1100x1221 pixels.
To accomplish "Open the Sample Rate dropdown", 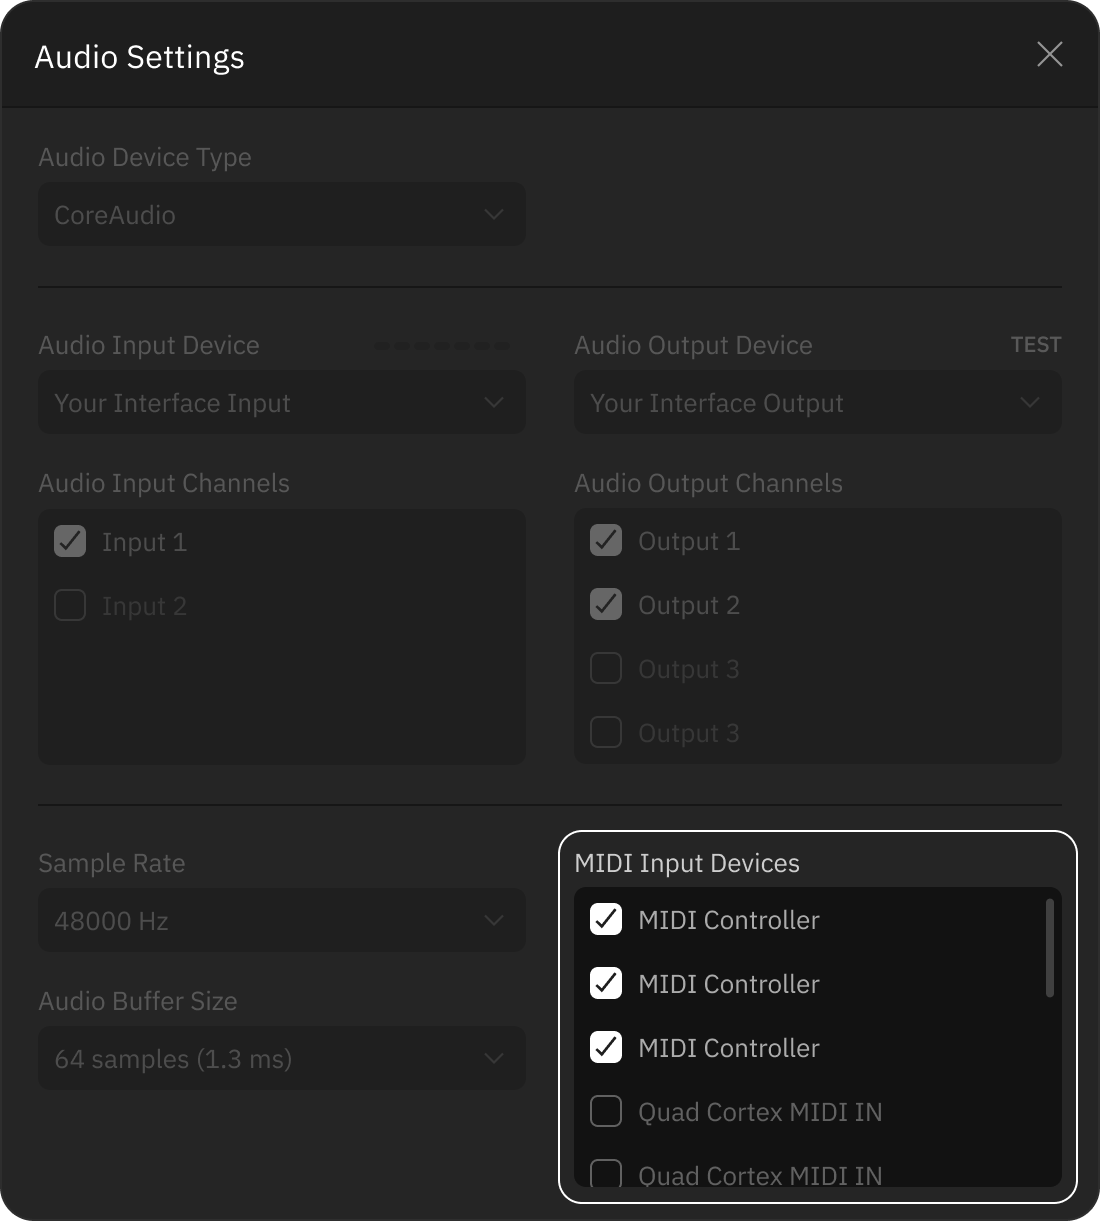I will (281, 920).
